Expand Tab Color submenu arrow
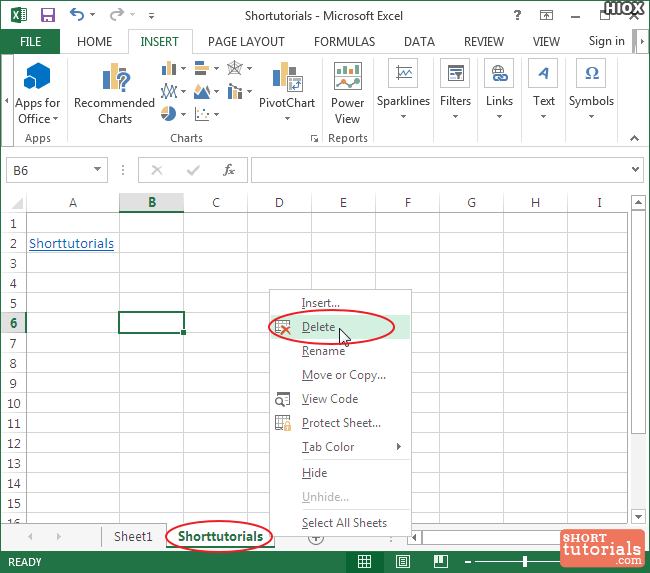 (x=399, y=447)
